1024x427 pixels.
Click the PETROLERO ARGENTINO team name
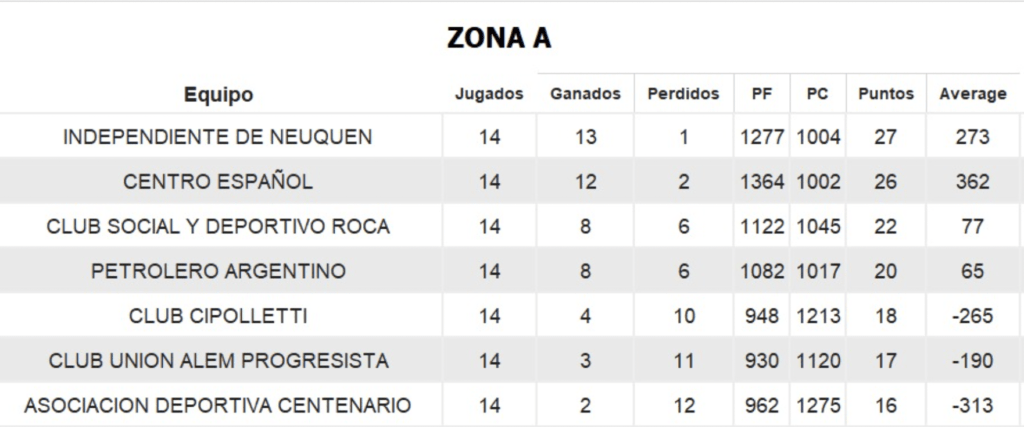point(218,271)
